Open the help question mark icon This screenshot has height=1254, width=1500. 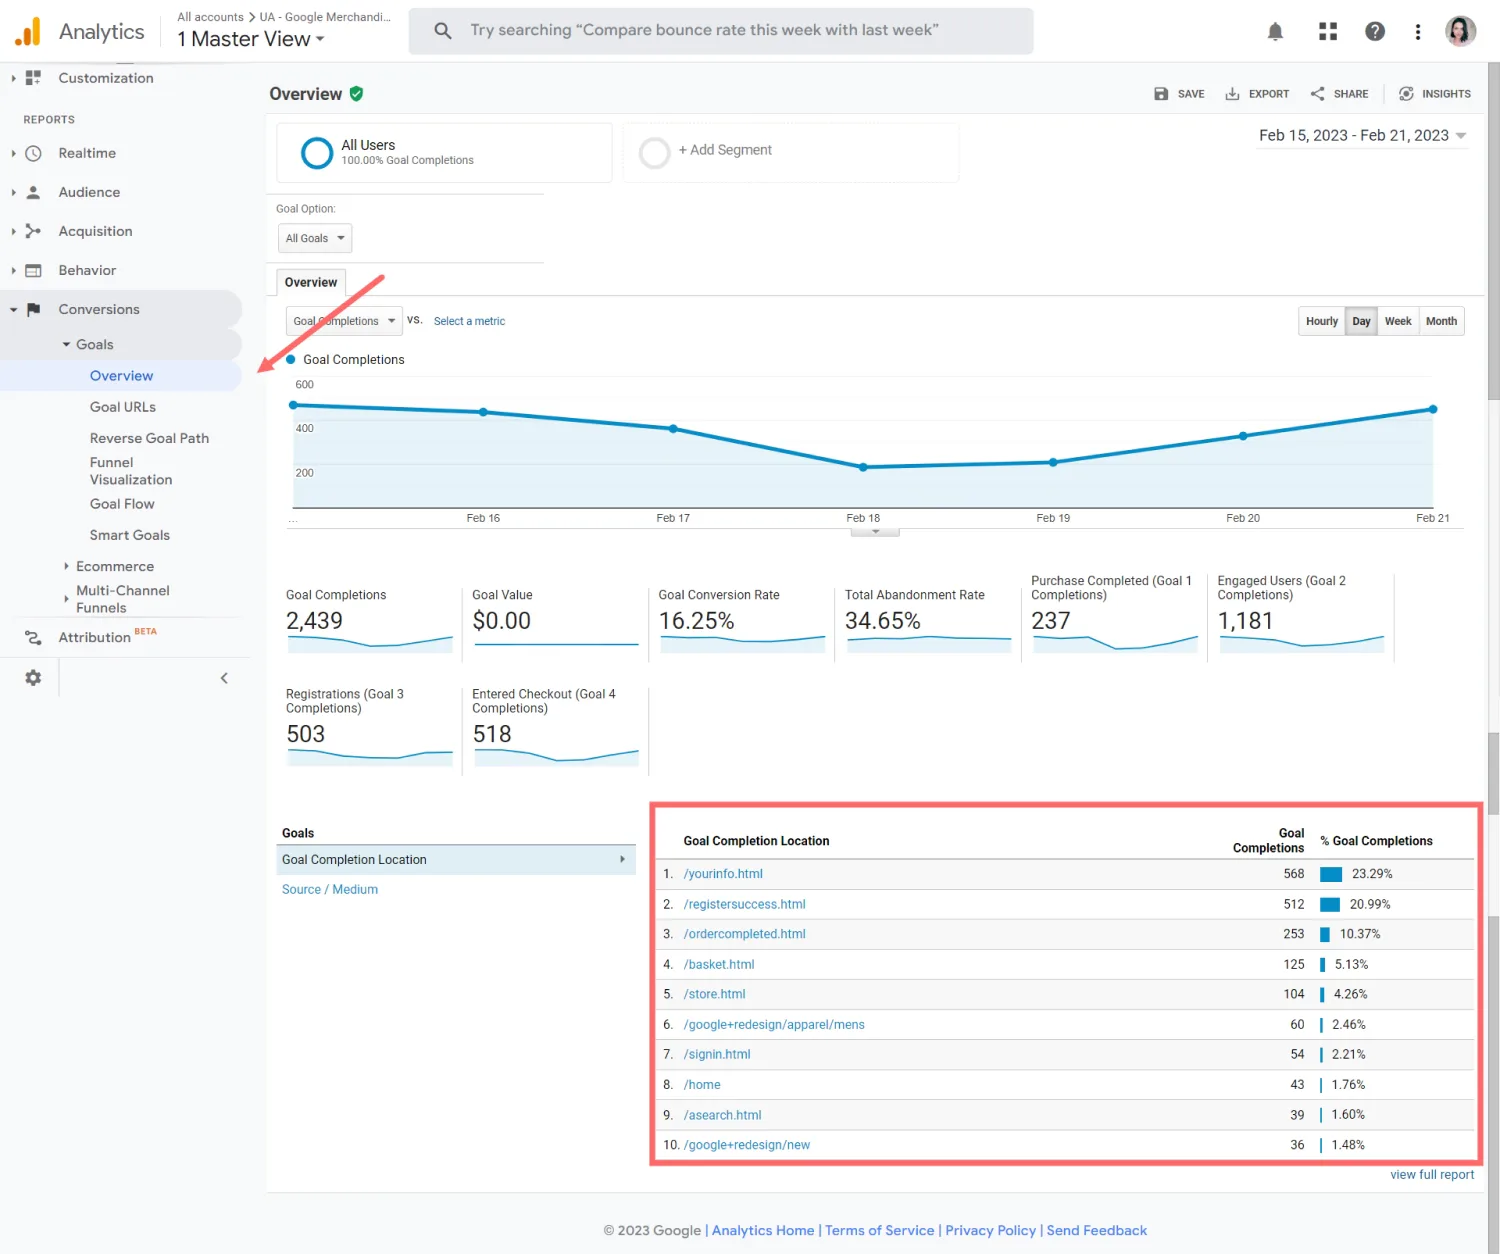1375,32
